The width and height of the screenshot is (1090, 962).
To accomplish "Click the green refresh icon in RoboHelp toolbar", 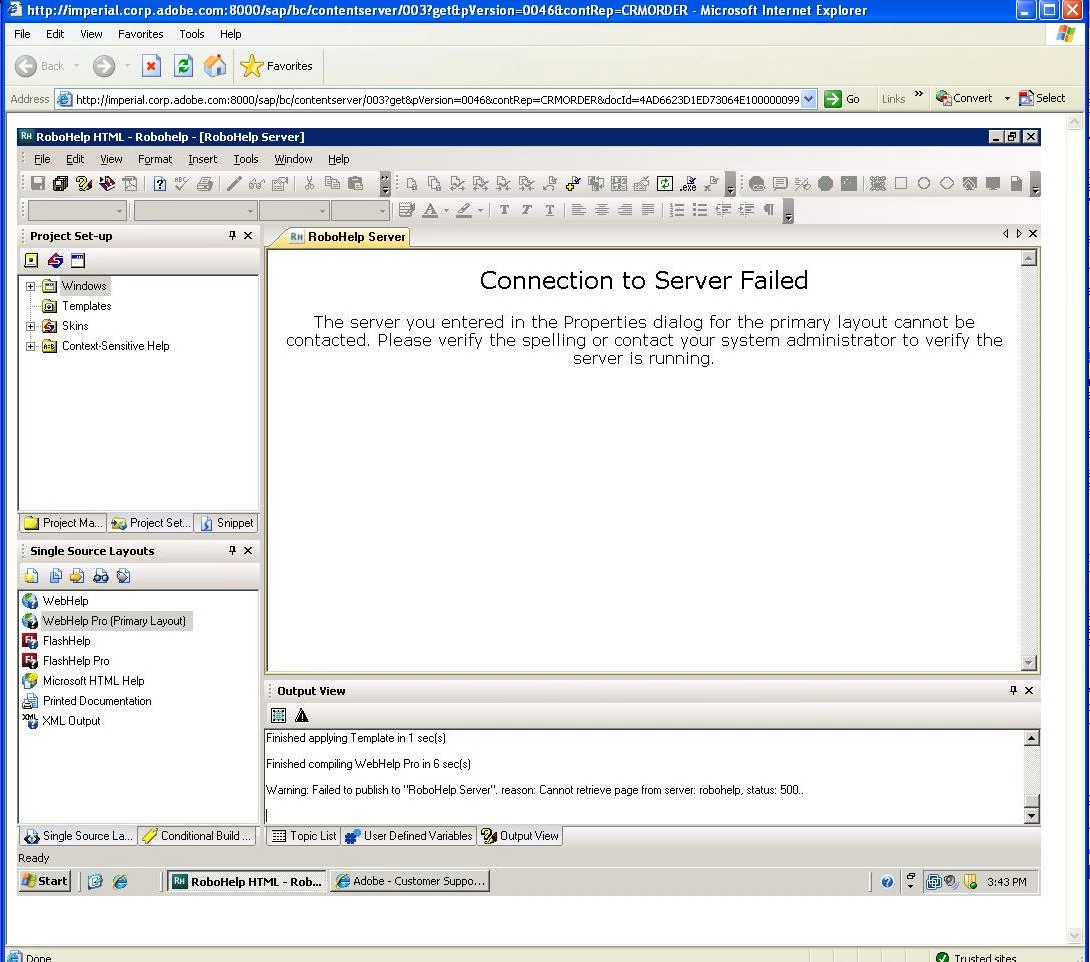I will (665, 184).
